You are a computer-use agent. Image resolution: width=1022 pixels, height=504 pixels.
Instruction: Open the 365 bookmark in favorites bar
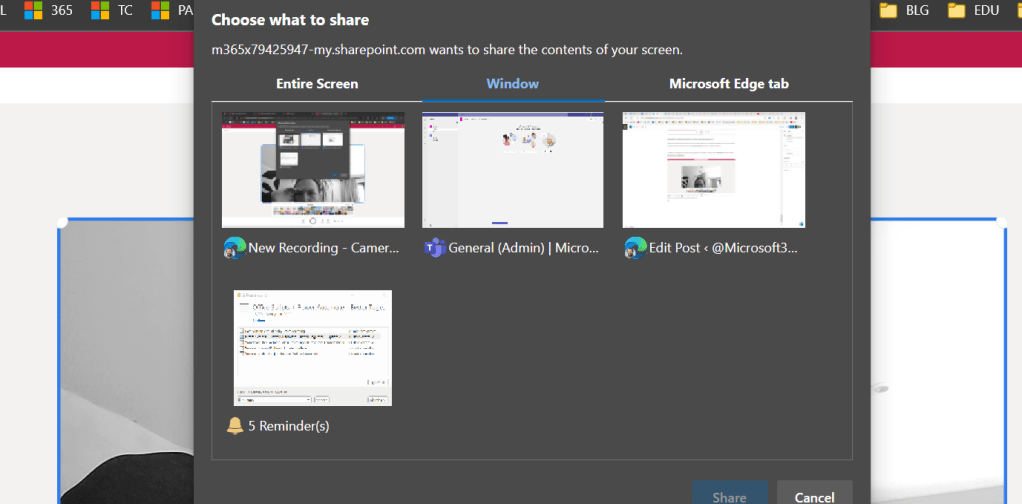tap(49, 10)
